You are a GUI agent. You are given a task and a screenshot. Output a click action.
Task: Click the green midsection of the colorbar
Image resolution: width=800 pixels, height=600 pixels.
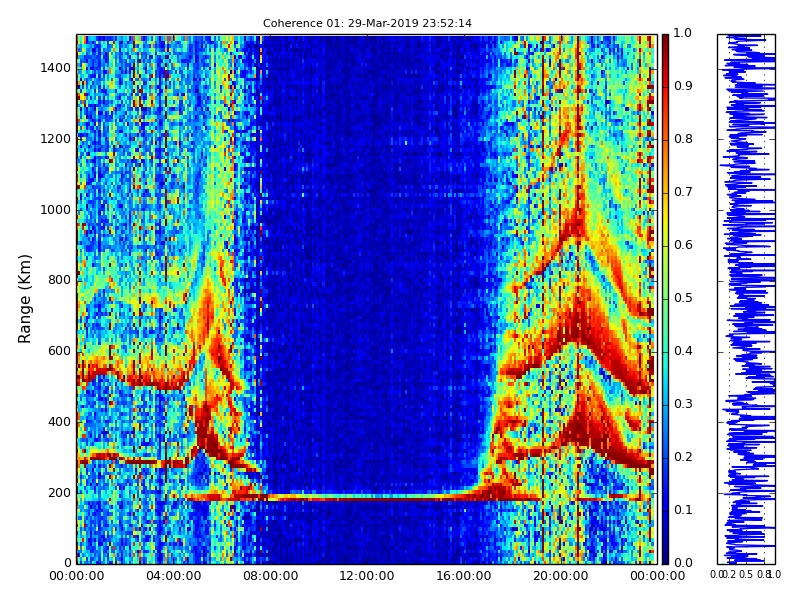point(665,299)
